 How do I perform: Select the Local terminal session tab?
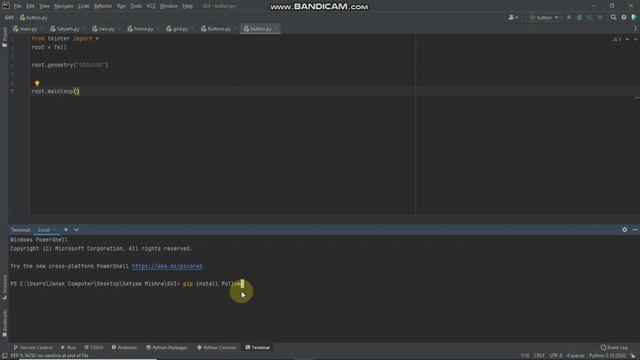[44, 230]
